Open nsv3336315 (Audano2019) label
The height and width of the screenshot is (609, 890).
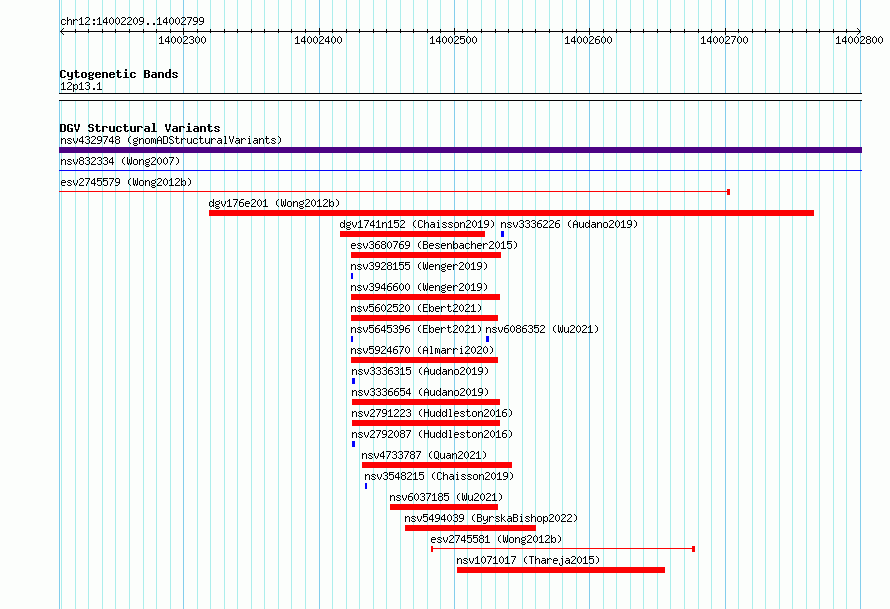pyautogui.click(x=421, y=371)
